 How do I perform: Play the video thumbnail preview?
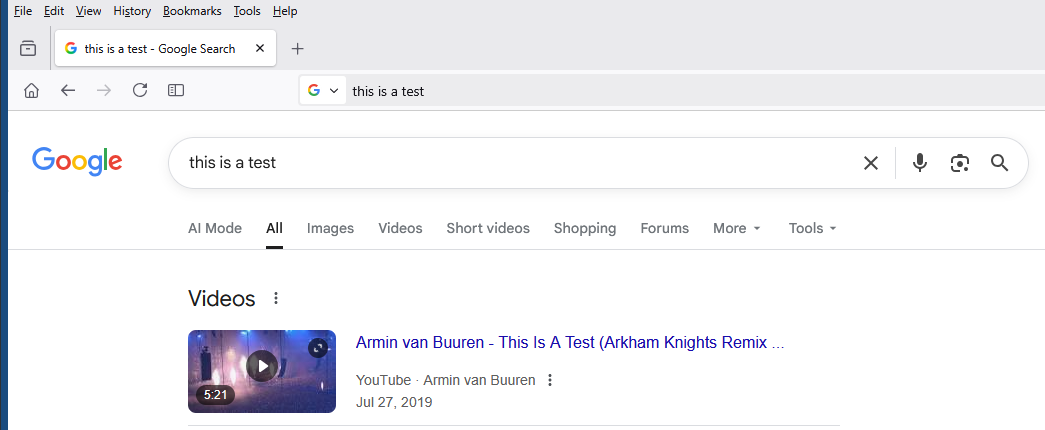tap(262, 366)
